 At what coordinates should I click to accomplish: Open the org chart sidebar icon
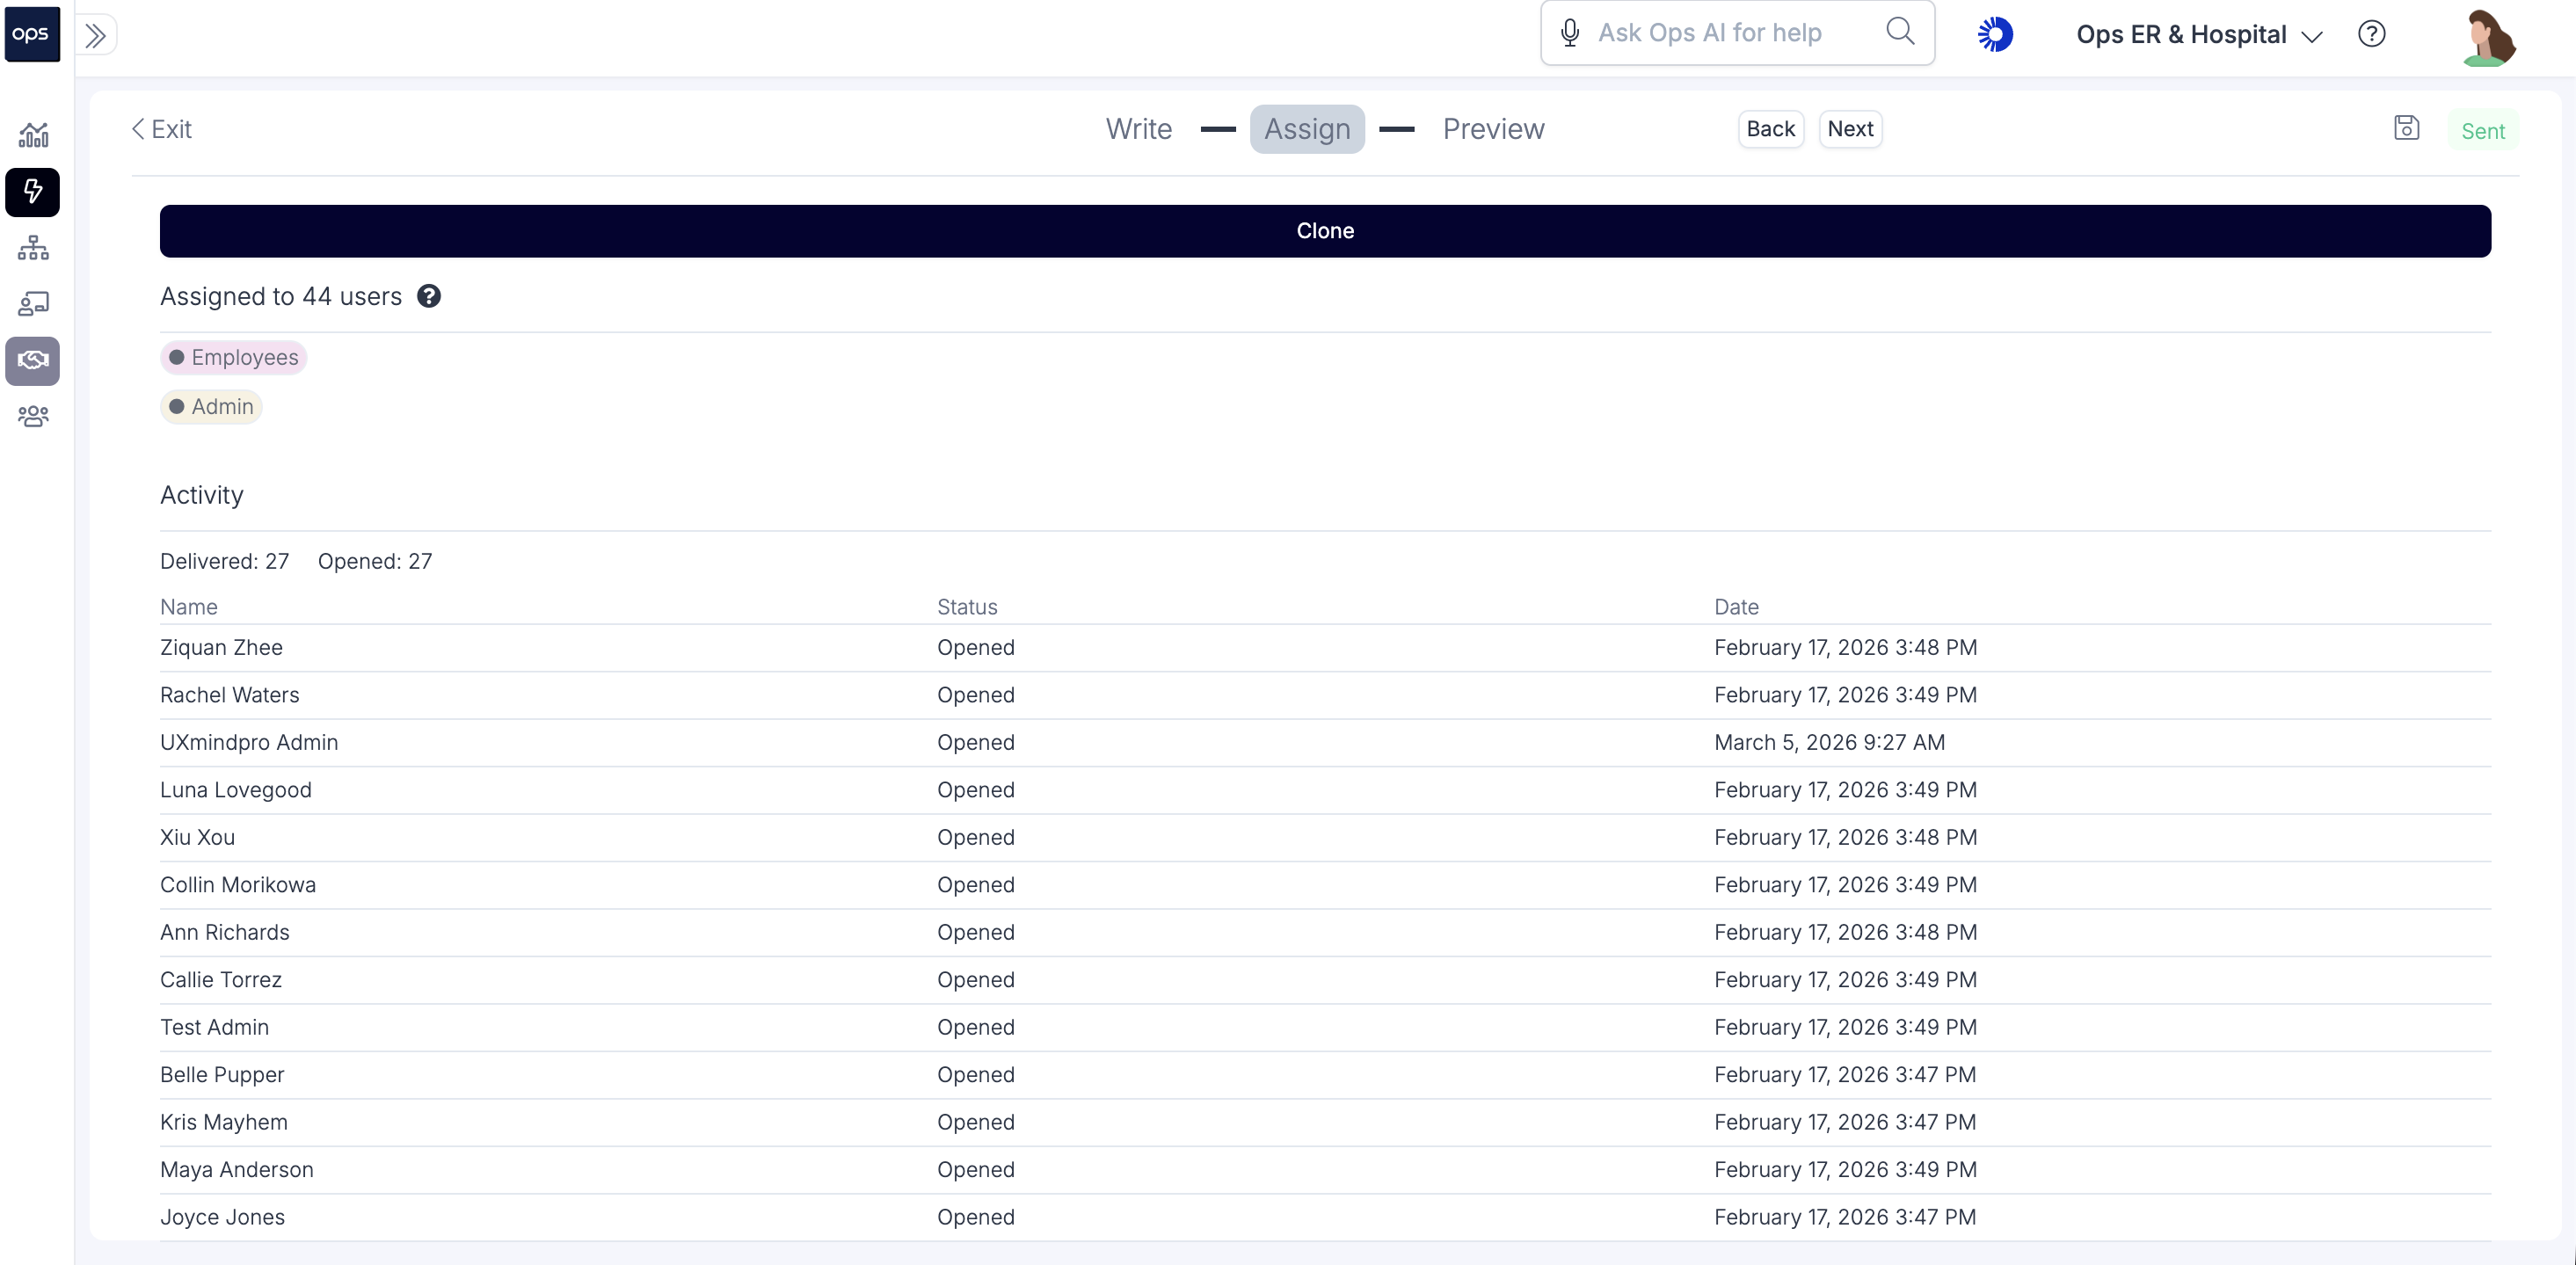point(33,248)
